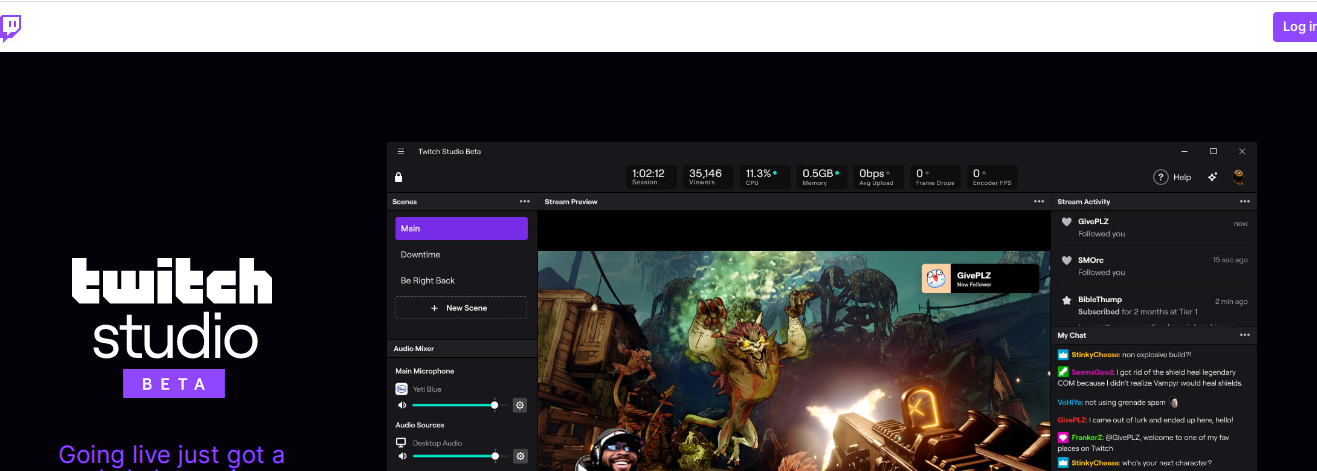Click the BETA badge under studio logo
Screen dimensions: 1317x471
(174, 383)
